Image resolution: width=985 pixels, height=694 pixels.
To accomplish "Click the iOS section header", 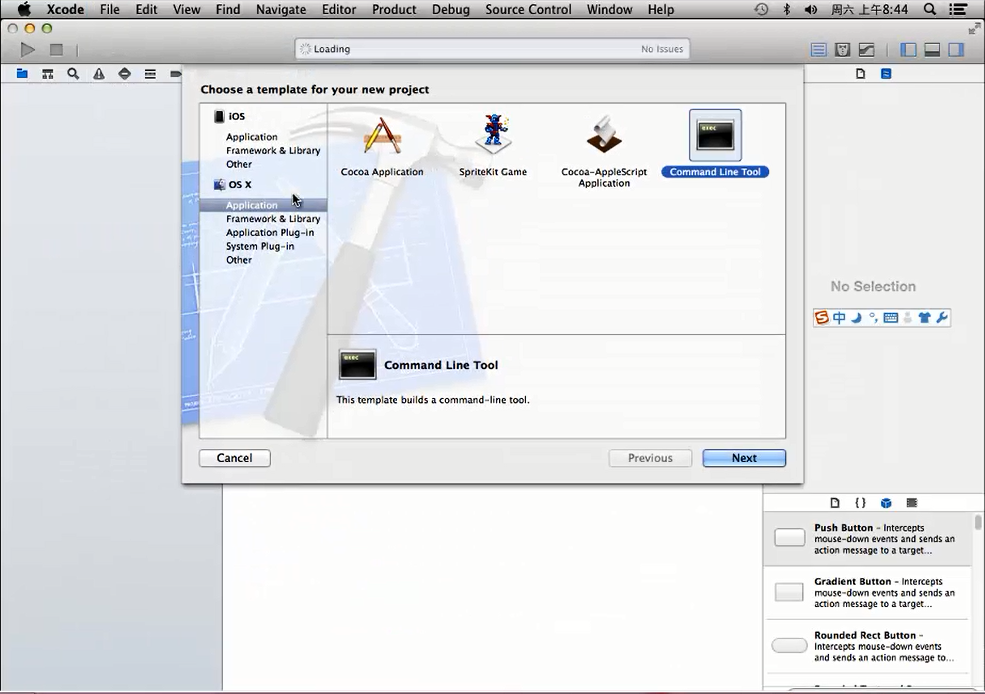I will (229, 116).
